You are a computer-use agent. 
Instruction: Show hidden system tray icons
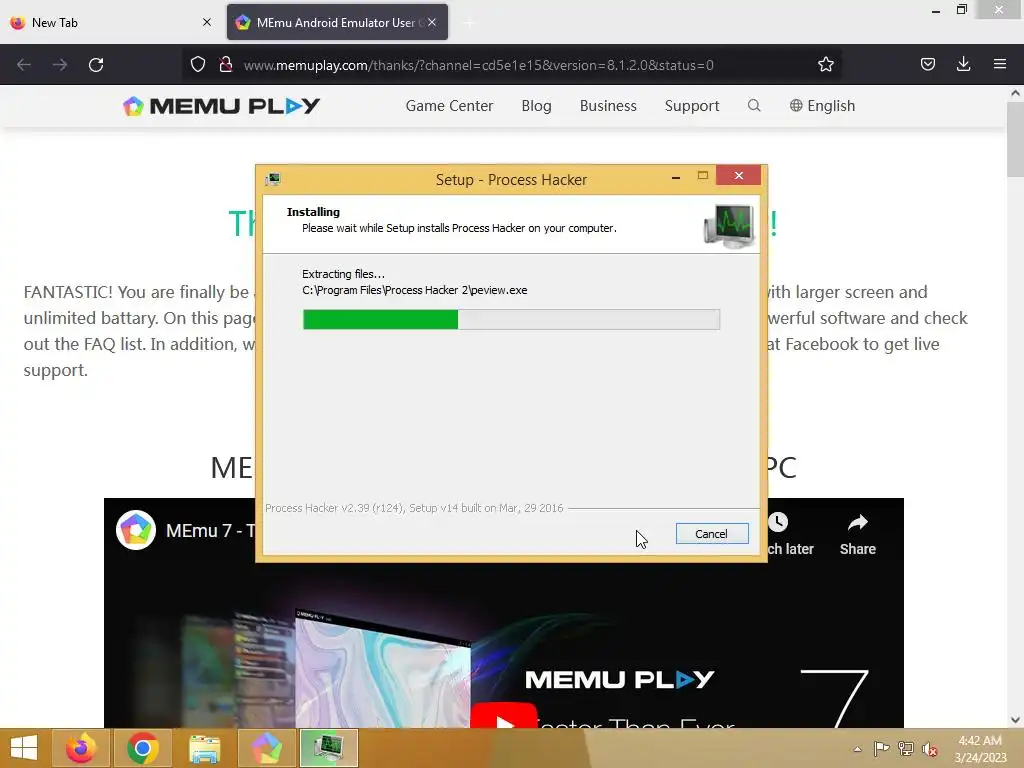click(x=857, y=749)
